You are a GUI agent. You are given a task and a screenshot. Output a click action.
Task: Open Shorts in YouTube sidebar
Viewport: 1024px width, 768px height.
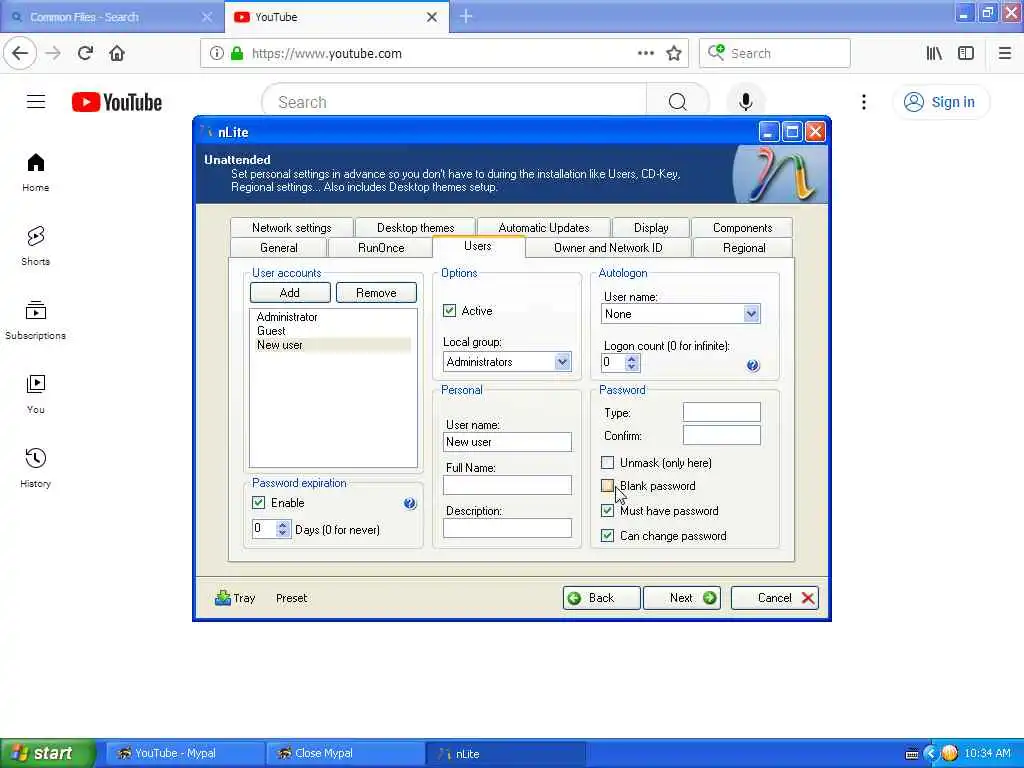pos(36,246)
